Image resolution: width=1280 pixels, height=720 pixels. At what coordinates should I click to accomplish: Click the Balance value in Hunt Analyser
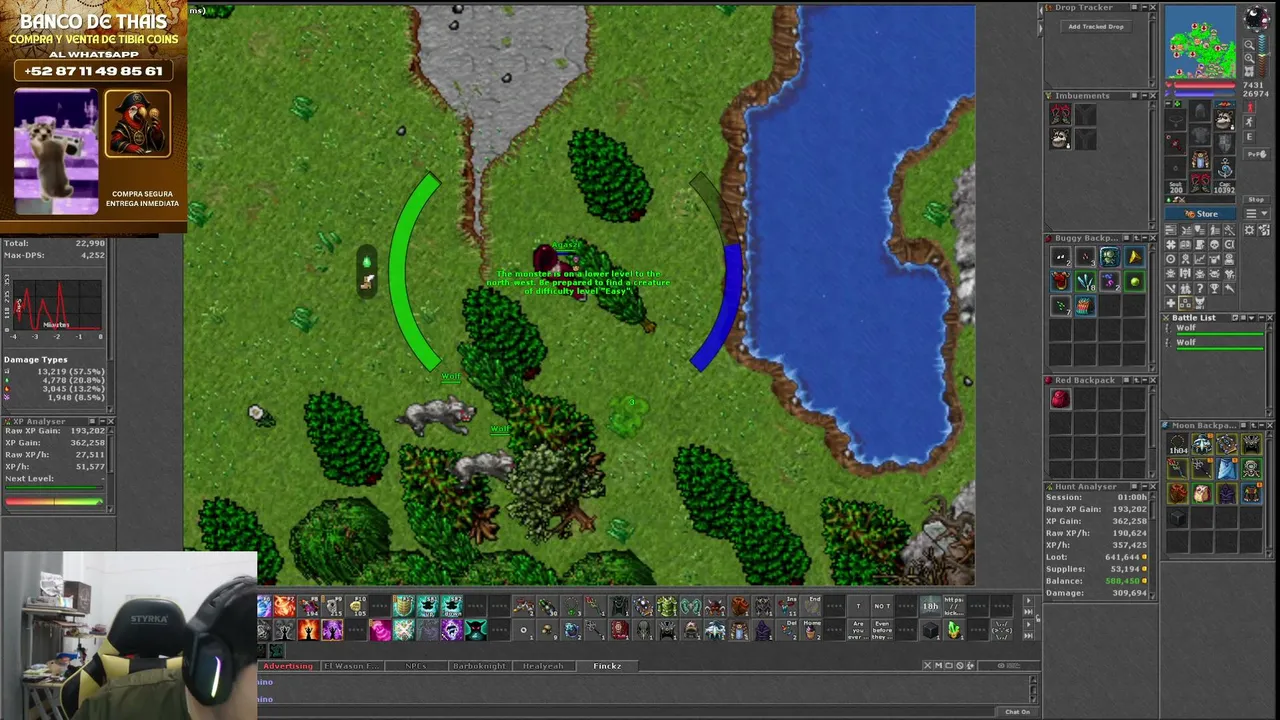pos(1121,581)
